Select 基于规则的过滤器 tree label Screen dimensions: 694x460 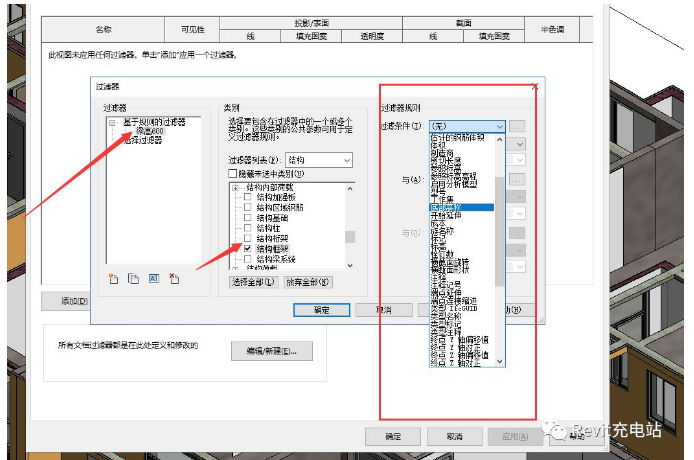[x=154, y=122]
